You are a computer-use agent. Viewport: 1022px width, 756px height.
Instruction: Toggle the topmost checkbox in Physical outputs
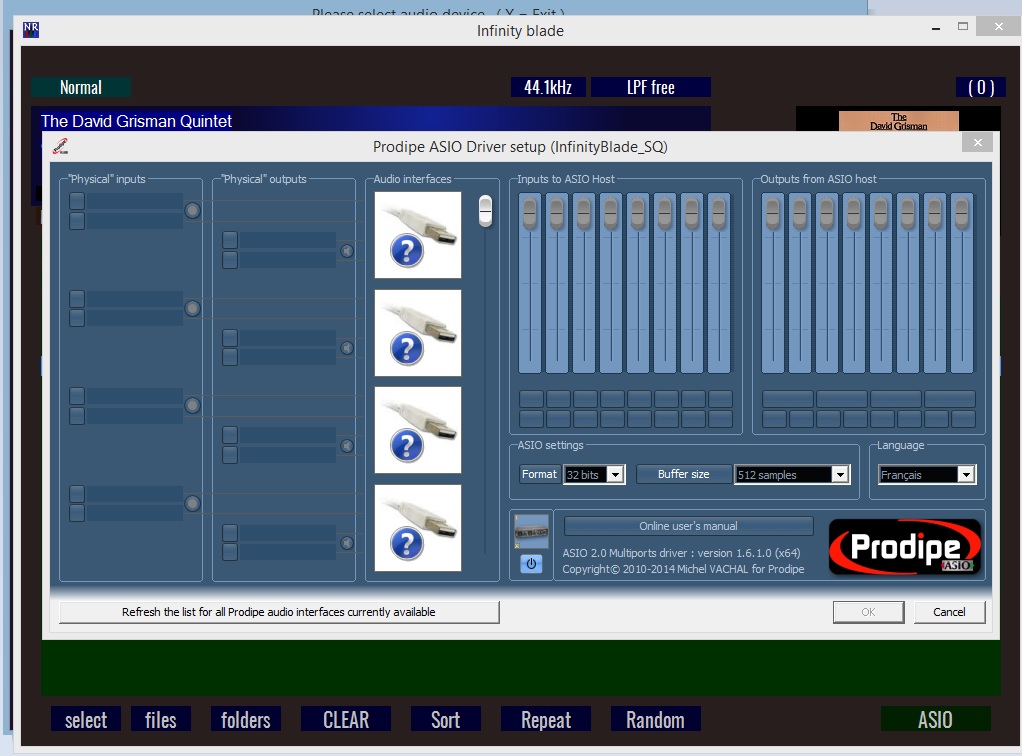tap(230, 240)
